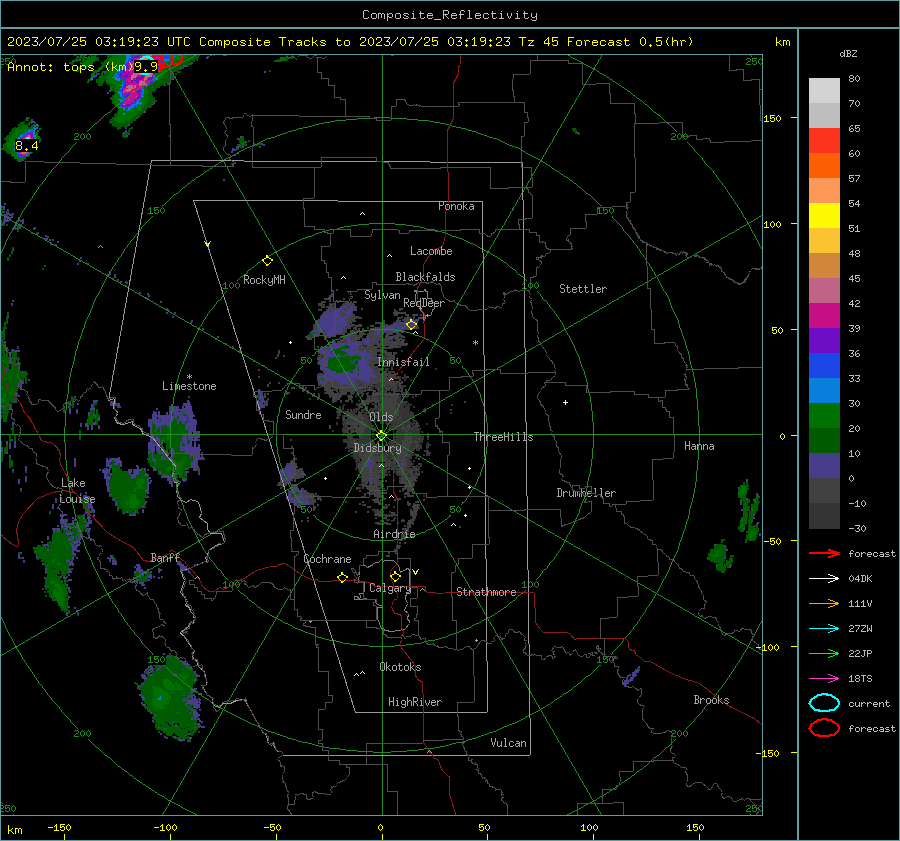Viewport: 900px width, 841px height.
Task: Select the 20 dBZ green color swatch
Action: [x=824, y=416]
